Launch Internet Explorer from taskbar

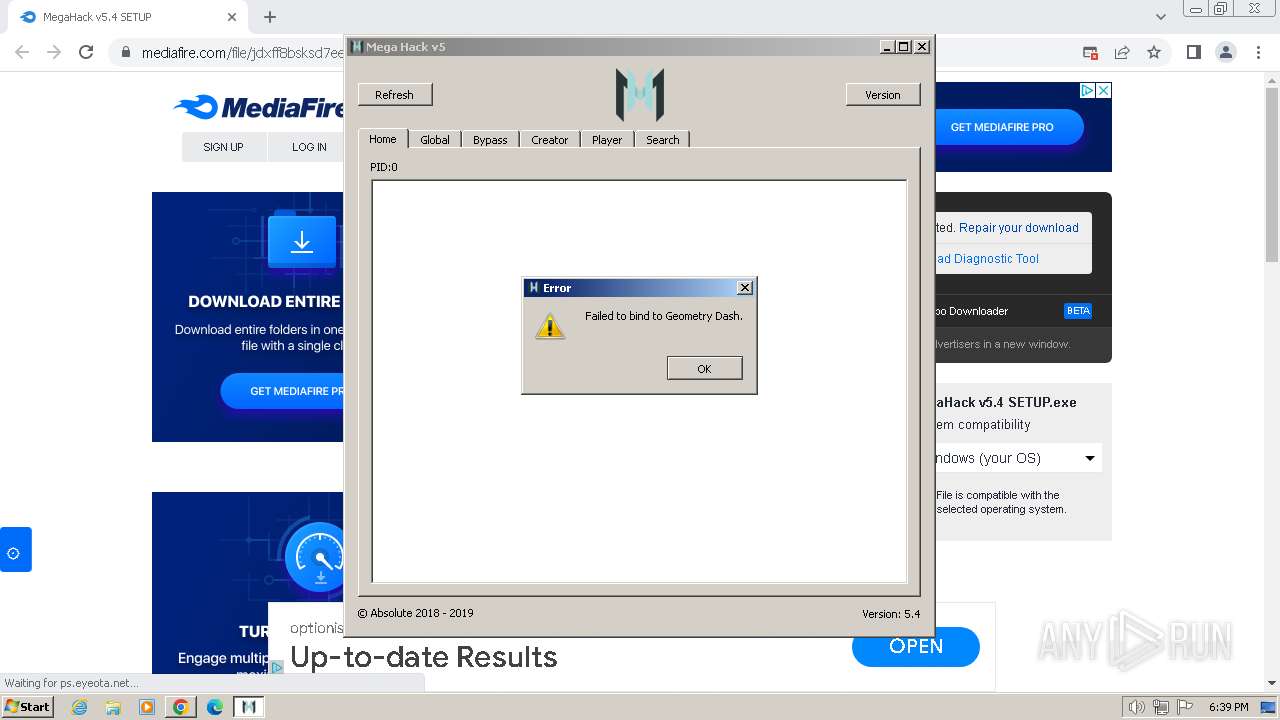pyautogui.click(x=80, y=707)
